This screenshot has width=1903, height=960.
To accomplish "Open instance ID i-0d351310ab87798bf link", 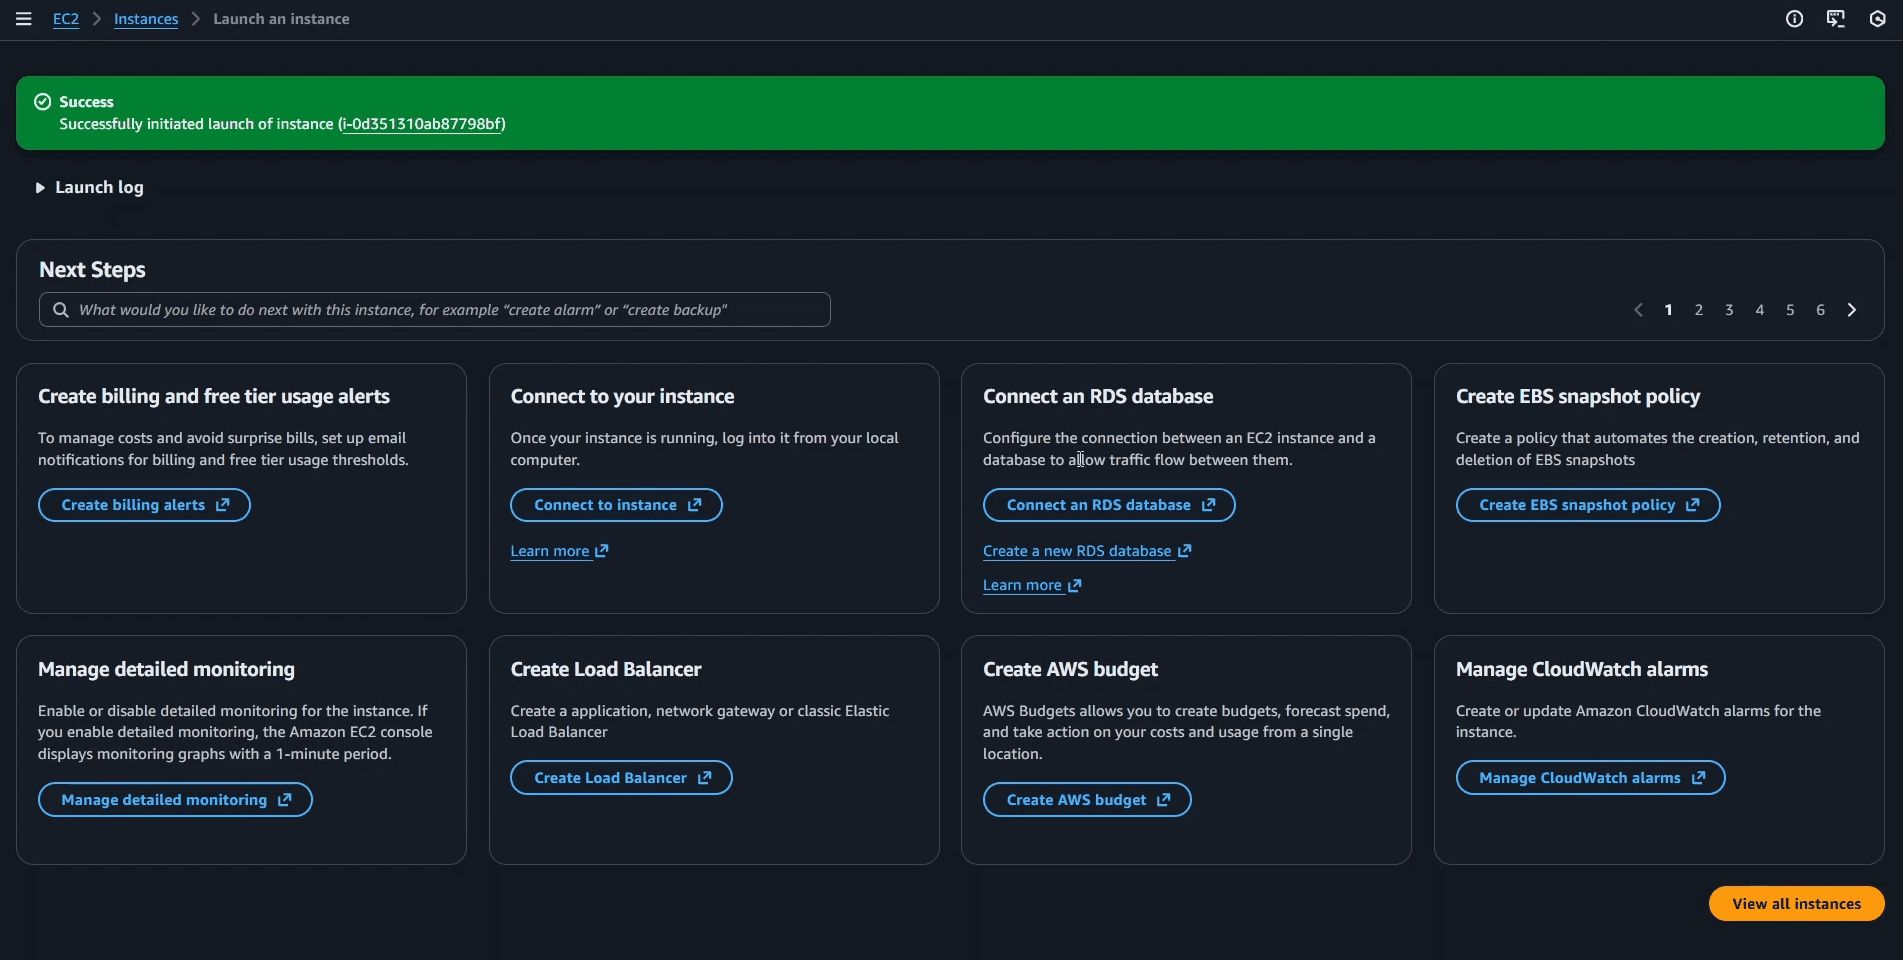I will [x=421, y=124].
